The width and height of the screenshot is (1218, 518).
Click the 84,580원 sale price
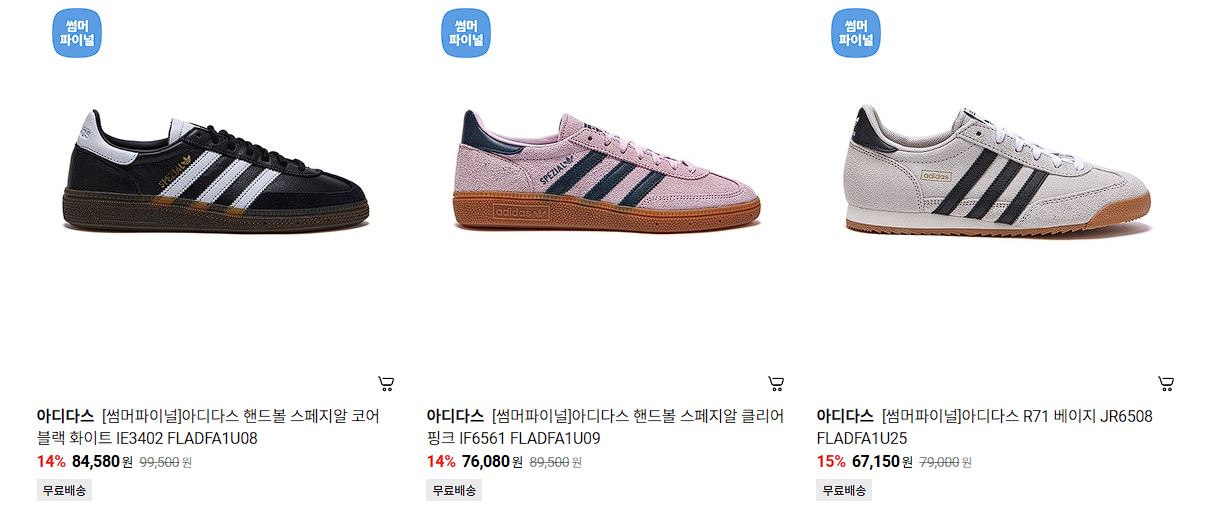pyautogui.click(x=103, y=462)
